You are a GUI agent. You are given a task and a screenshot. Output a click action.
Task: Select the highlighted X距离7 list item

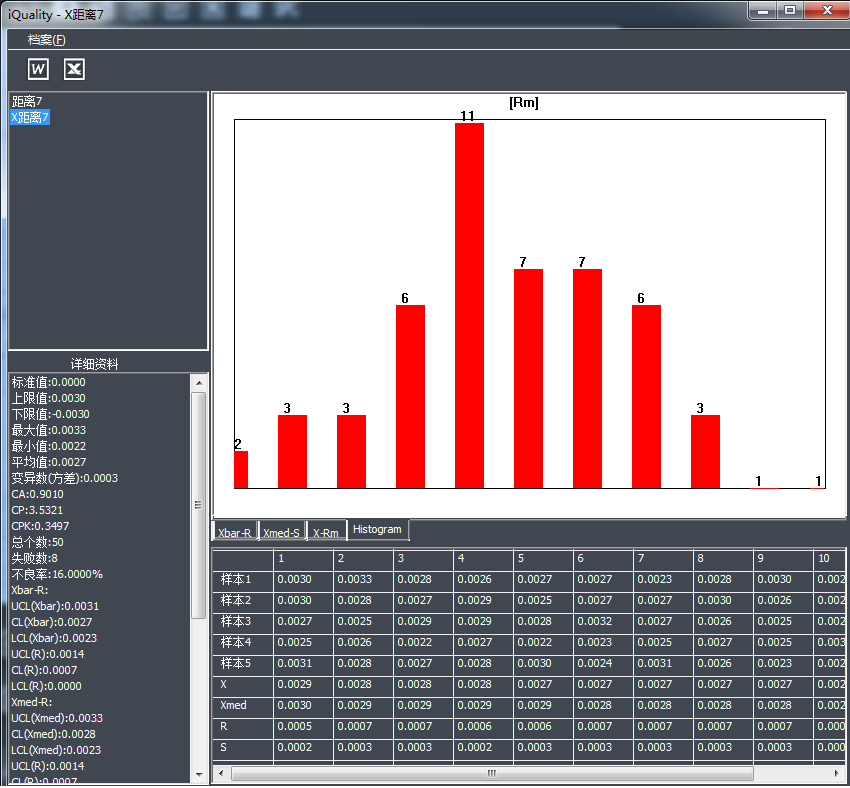click(x=30, y=118)
